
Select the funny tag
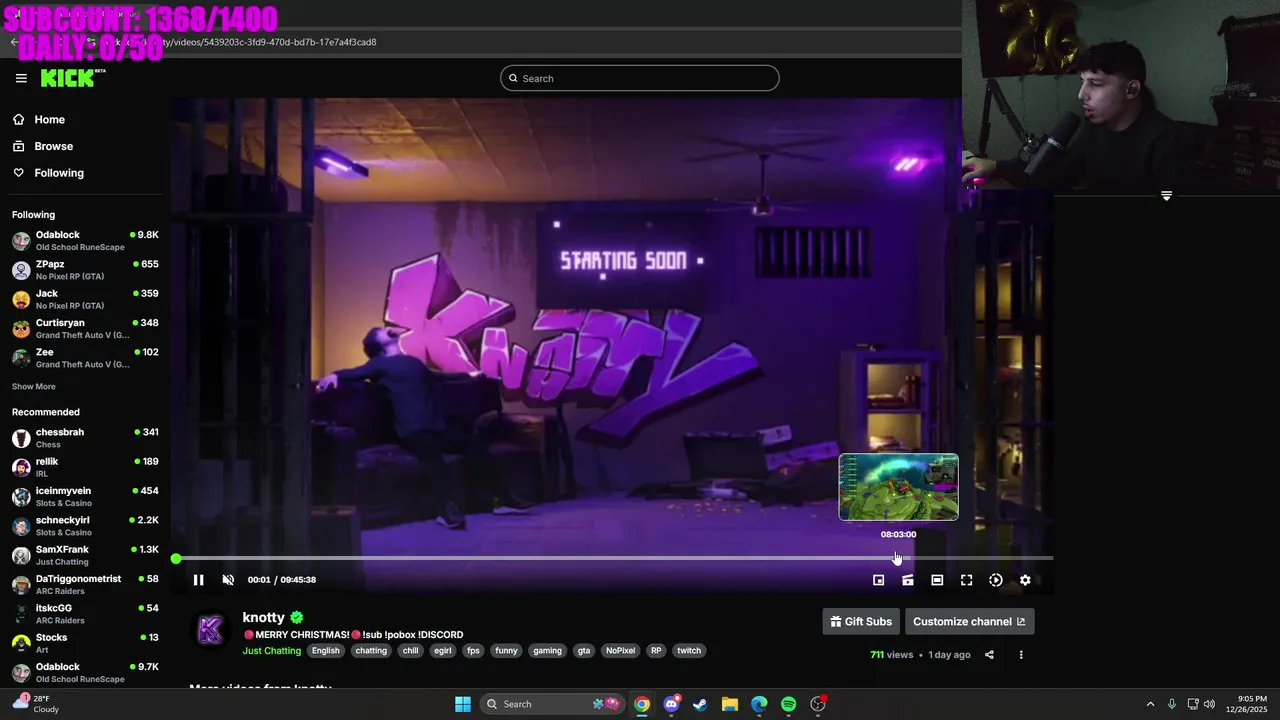coord(506,651)
